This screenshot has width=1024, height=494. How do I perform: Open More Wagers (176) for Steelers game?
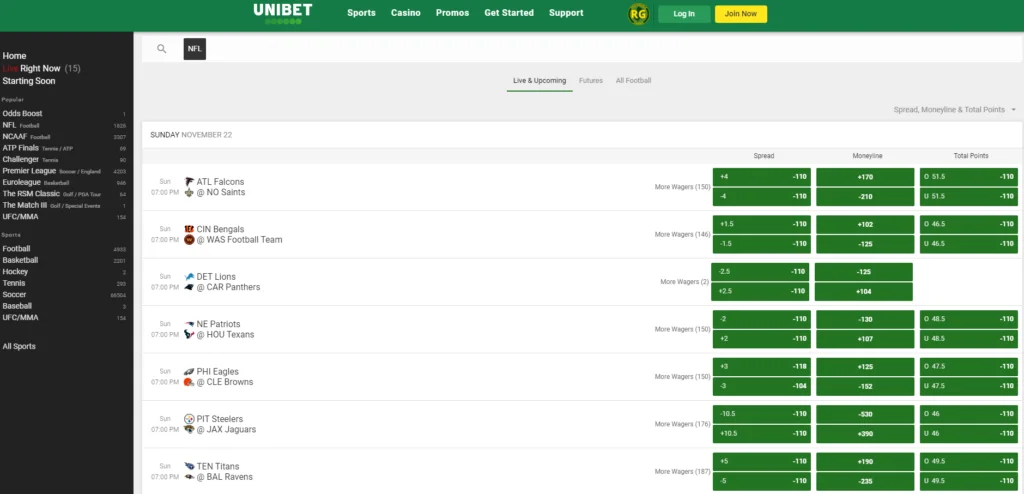pos(682,424)
